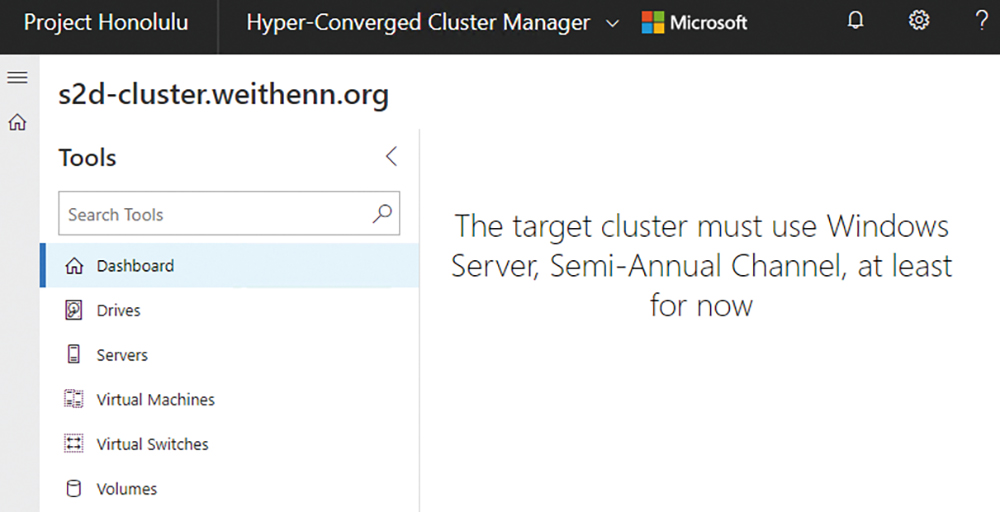Image resolution: width=1000 pixels, height=512 pixels.
Task: Click the Servers device icon
Action: (74, 355)
